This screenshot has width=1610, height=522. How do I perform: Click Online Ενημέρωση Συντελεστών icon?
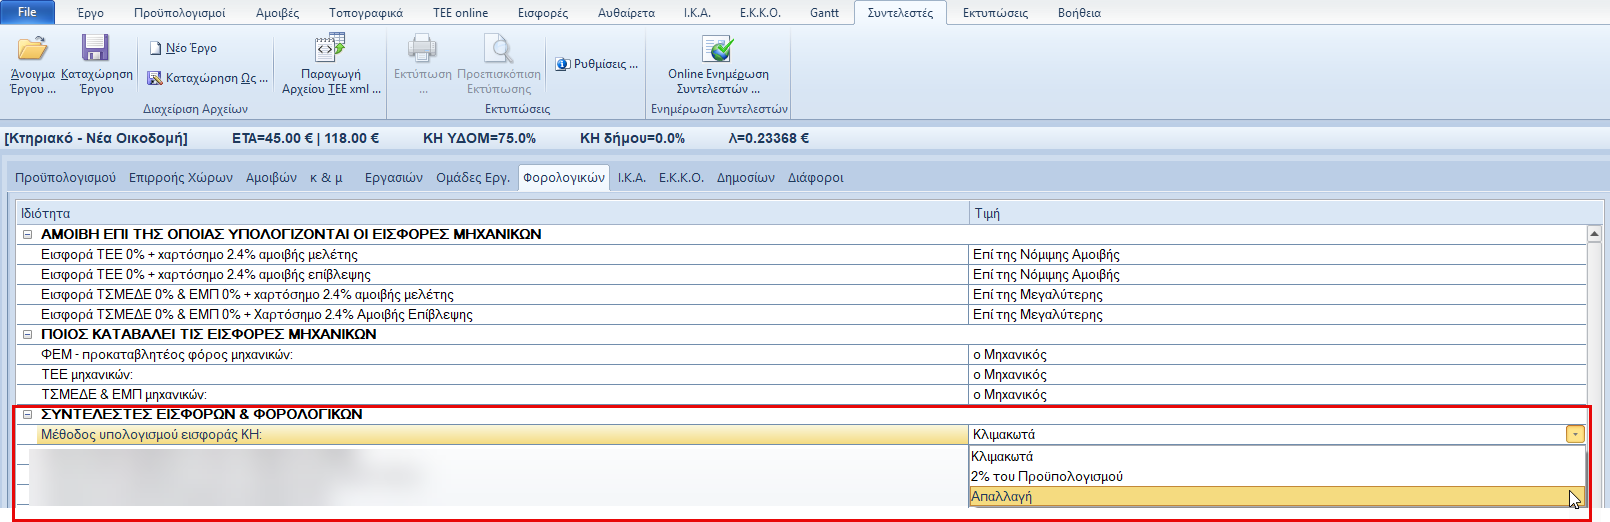coord(717,49)
